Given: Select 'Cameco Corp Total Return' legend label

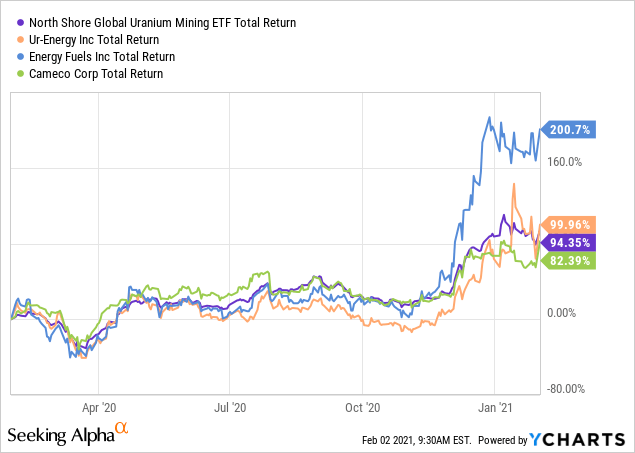Looking at the screenshot, I should click(96, 74).
